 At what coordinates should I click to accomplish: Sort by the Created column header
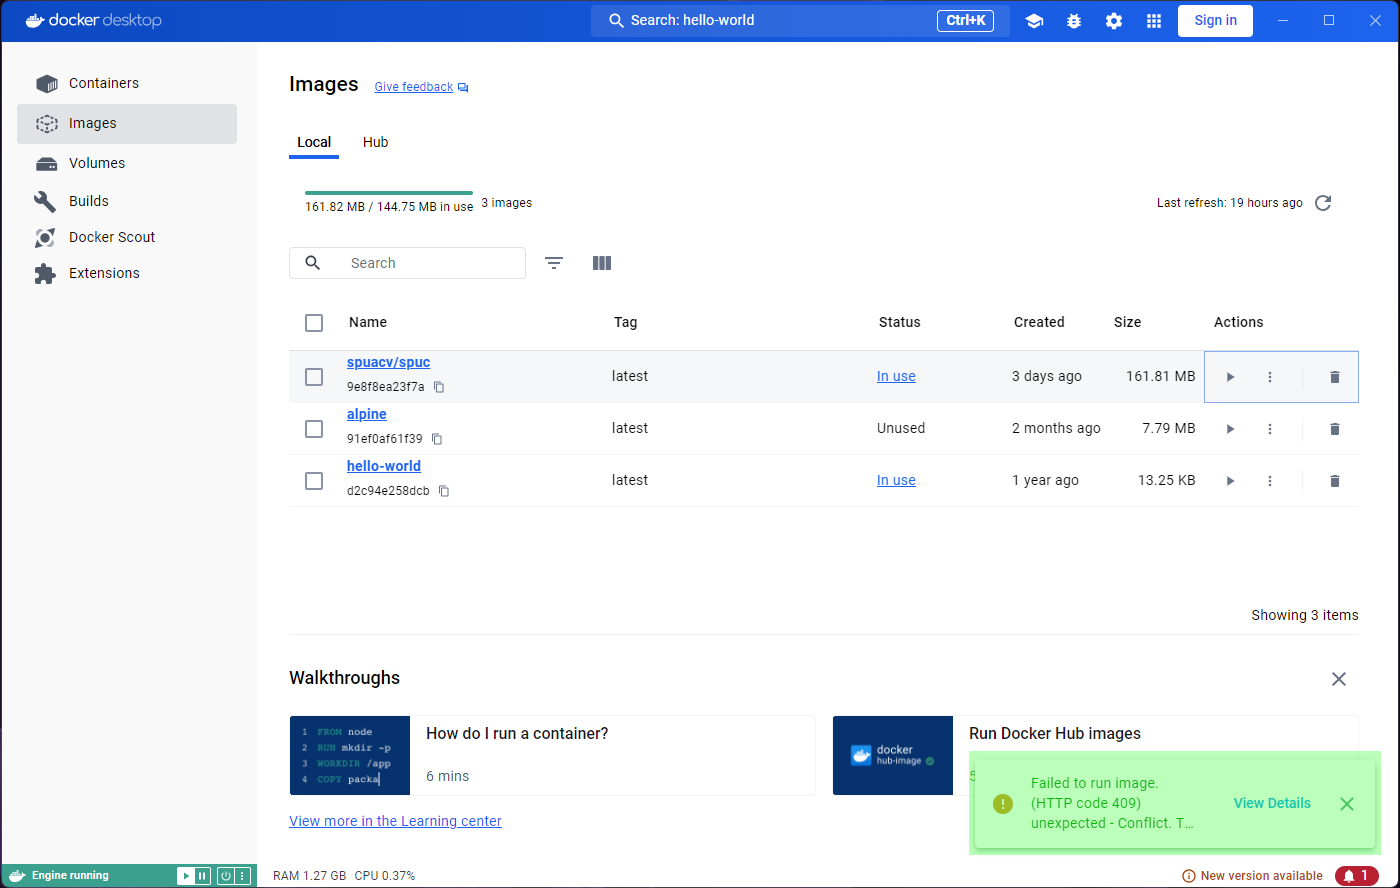(x=1039, y=322)
